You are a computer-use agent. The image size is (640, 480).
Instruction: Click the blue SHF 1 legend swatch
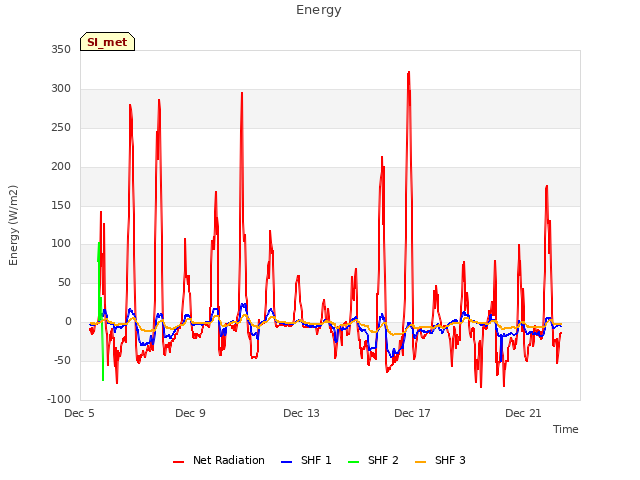click(x=287, y=462)
